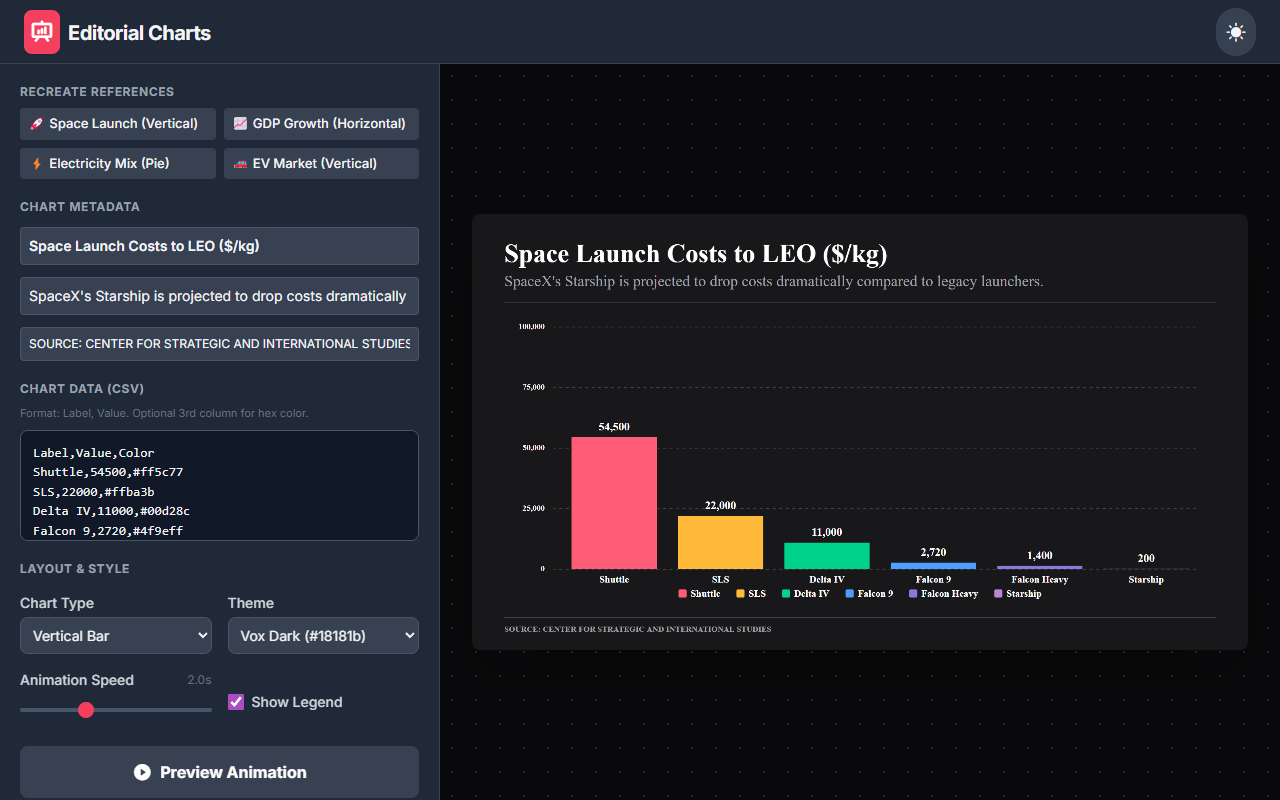This screenshot has width=1280, height=800.
Task: Toggle the Delta IV legend entry
Action: (x=805, y=594)
